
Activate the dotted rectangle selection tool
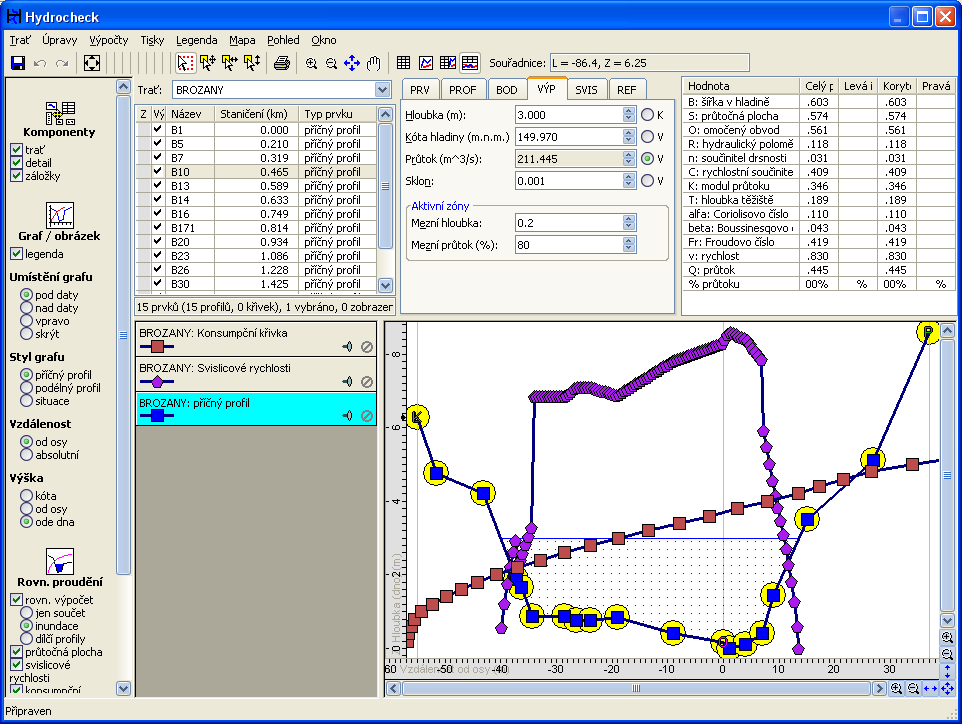pos(185,63)
